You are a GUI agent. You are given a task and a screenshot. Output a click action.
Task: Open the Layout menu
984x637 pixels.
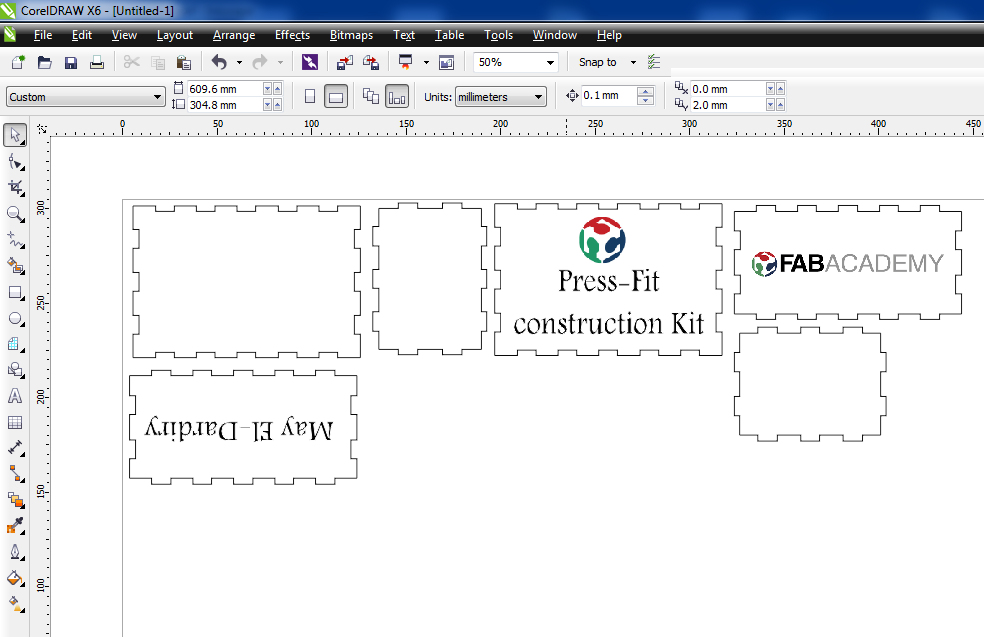174,35
